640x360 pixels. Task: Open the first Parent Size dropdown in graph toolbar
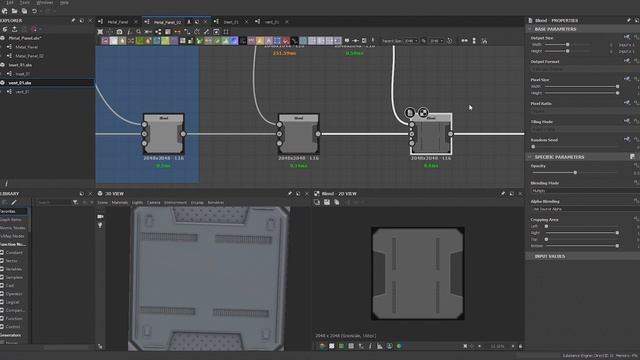pyautogui.click(x=411, y=41)
